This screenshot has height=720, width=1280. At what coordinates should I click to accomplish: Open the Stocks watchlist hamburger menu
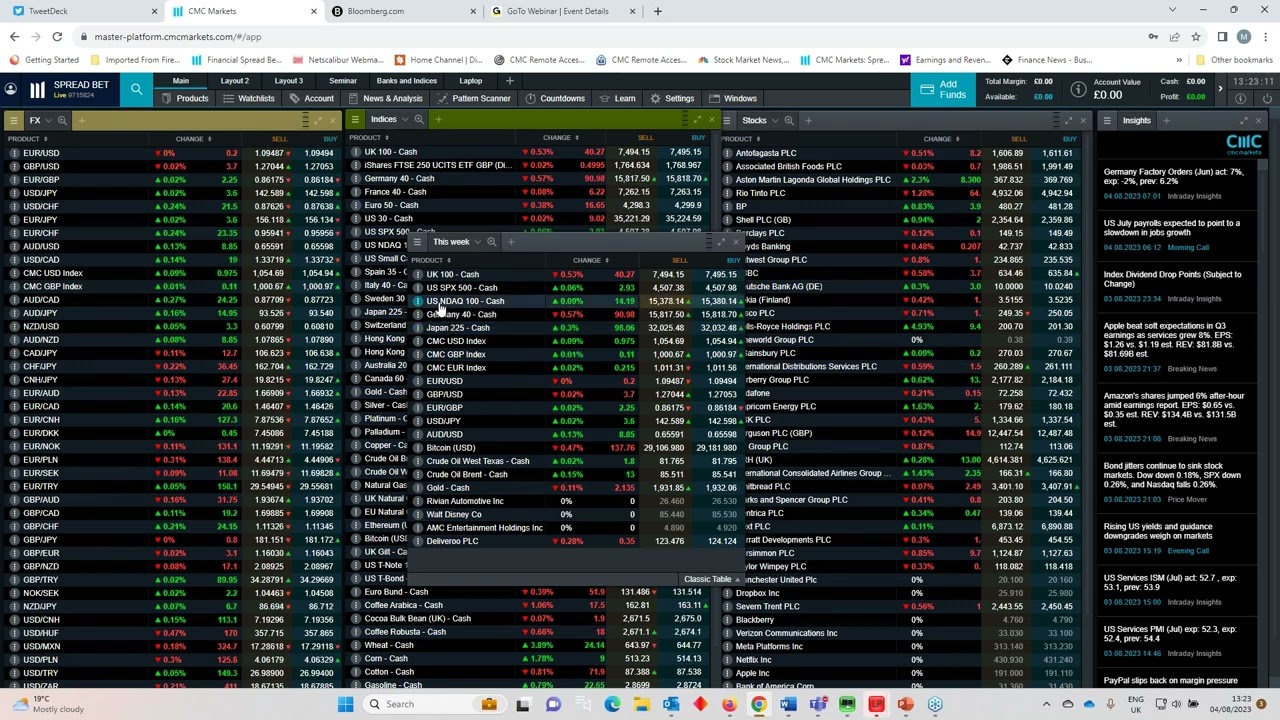tap(728, 120)
